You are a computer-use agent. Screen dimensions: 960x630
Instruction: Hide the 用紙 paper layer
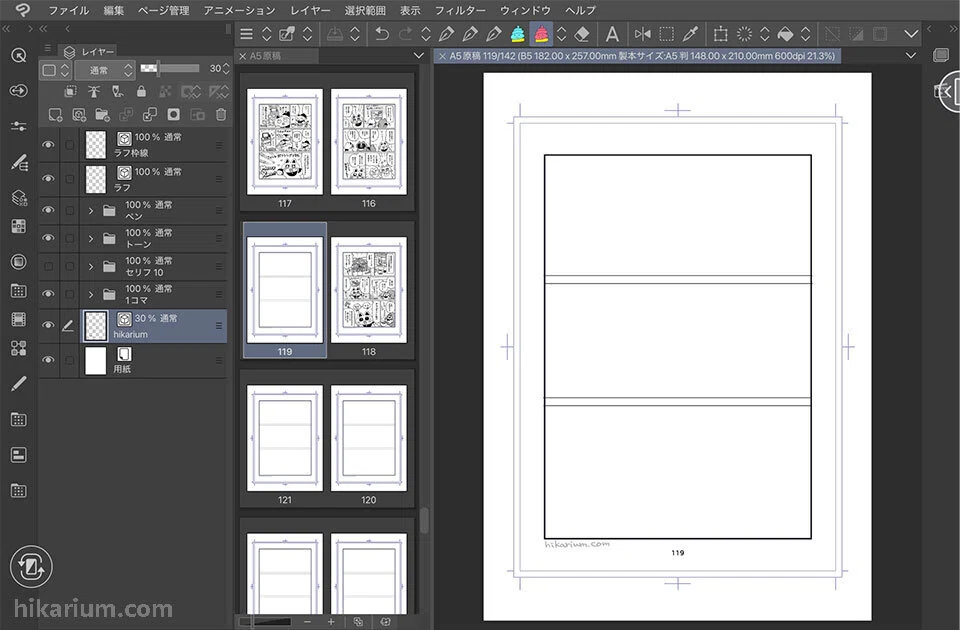pos(48,360)
